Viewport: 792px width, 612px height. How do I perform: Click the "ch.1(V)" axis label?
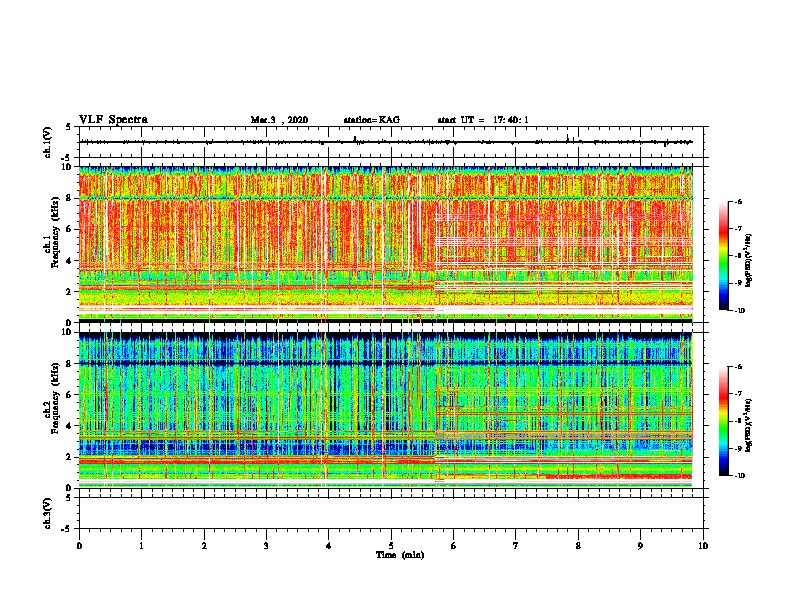click(x=48, y=142)
